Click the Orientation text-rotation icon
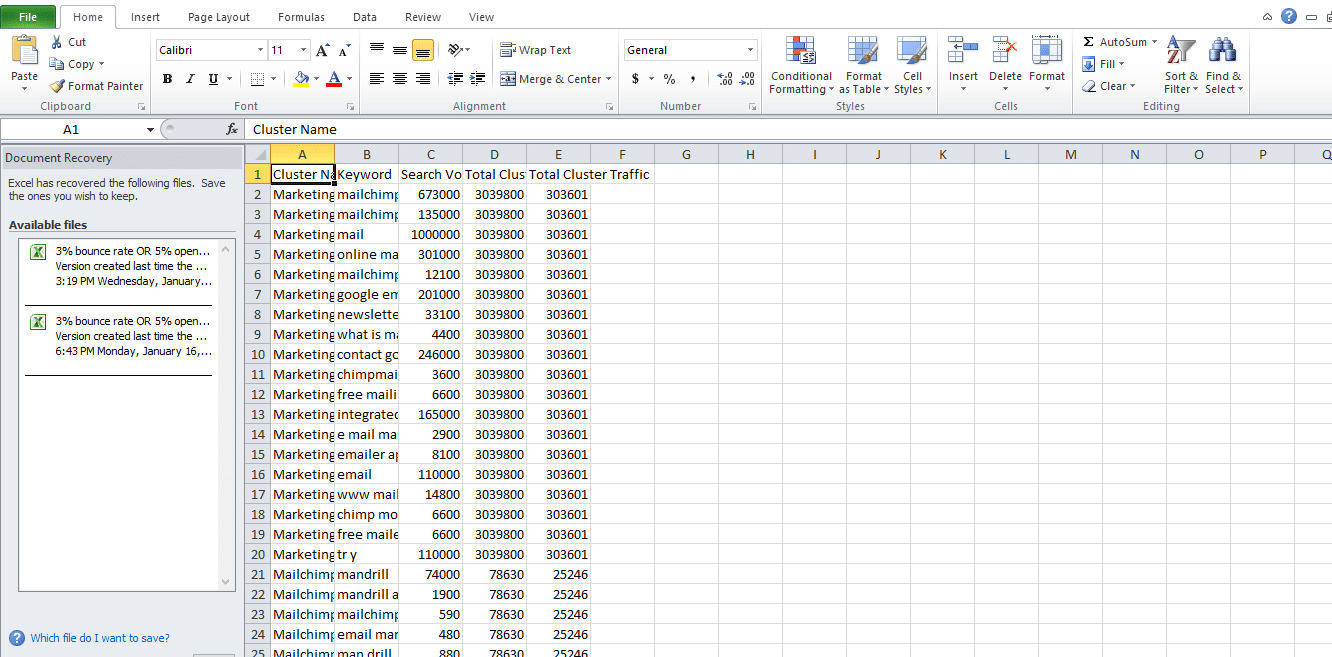This screenshot has width=1332, height=657. [455, 50]
